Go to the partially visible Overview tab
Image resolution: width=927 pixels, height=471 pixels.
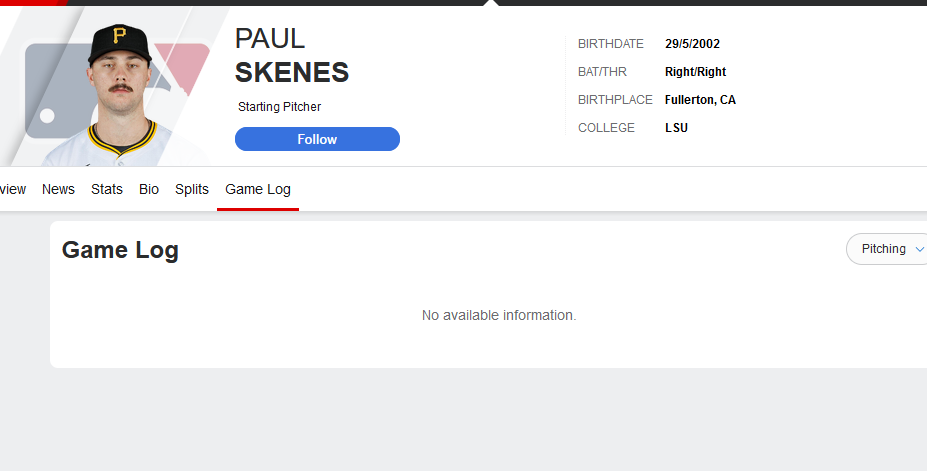(12, 189)
